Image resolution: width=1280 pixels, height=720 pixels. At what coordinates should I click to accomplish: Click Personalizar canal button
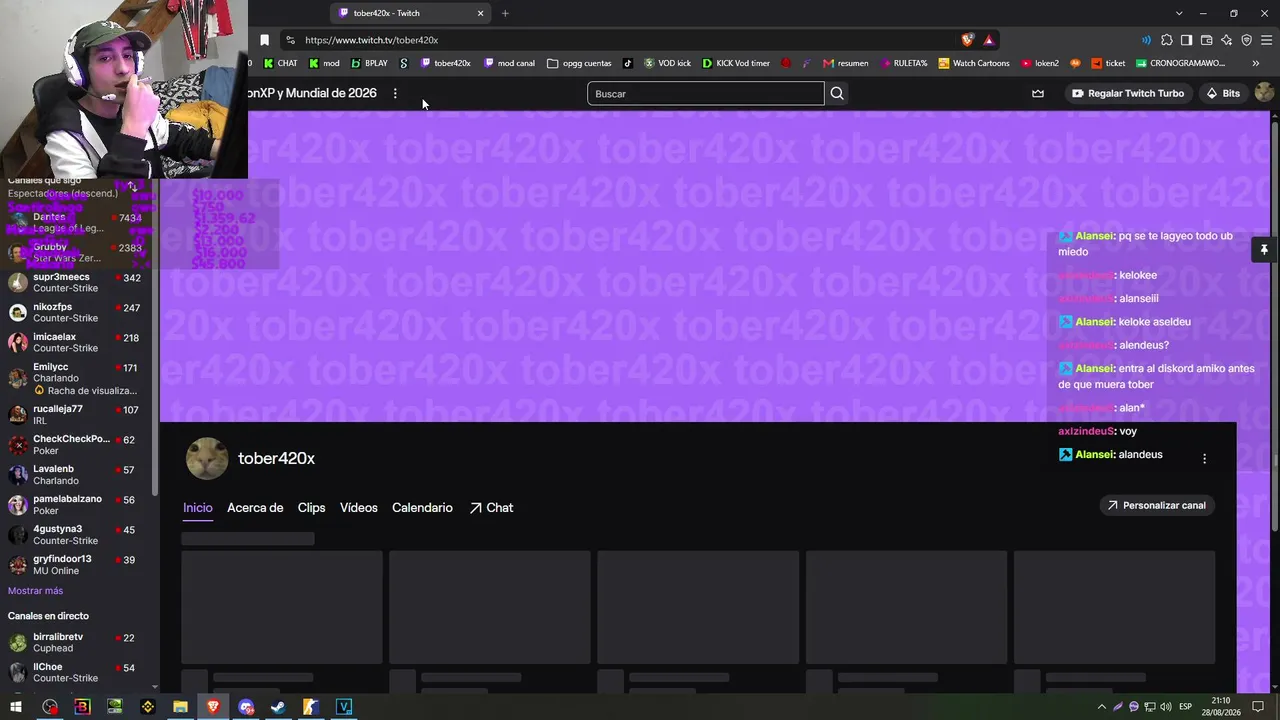[x=1156, y=506]
